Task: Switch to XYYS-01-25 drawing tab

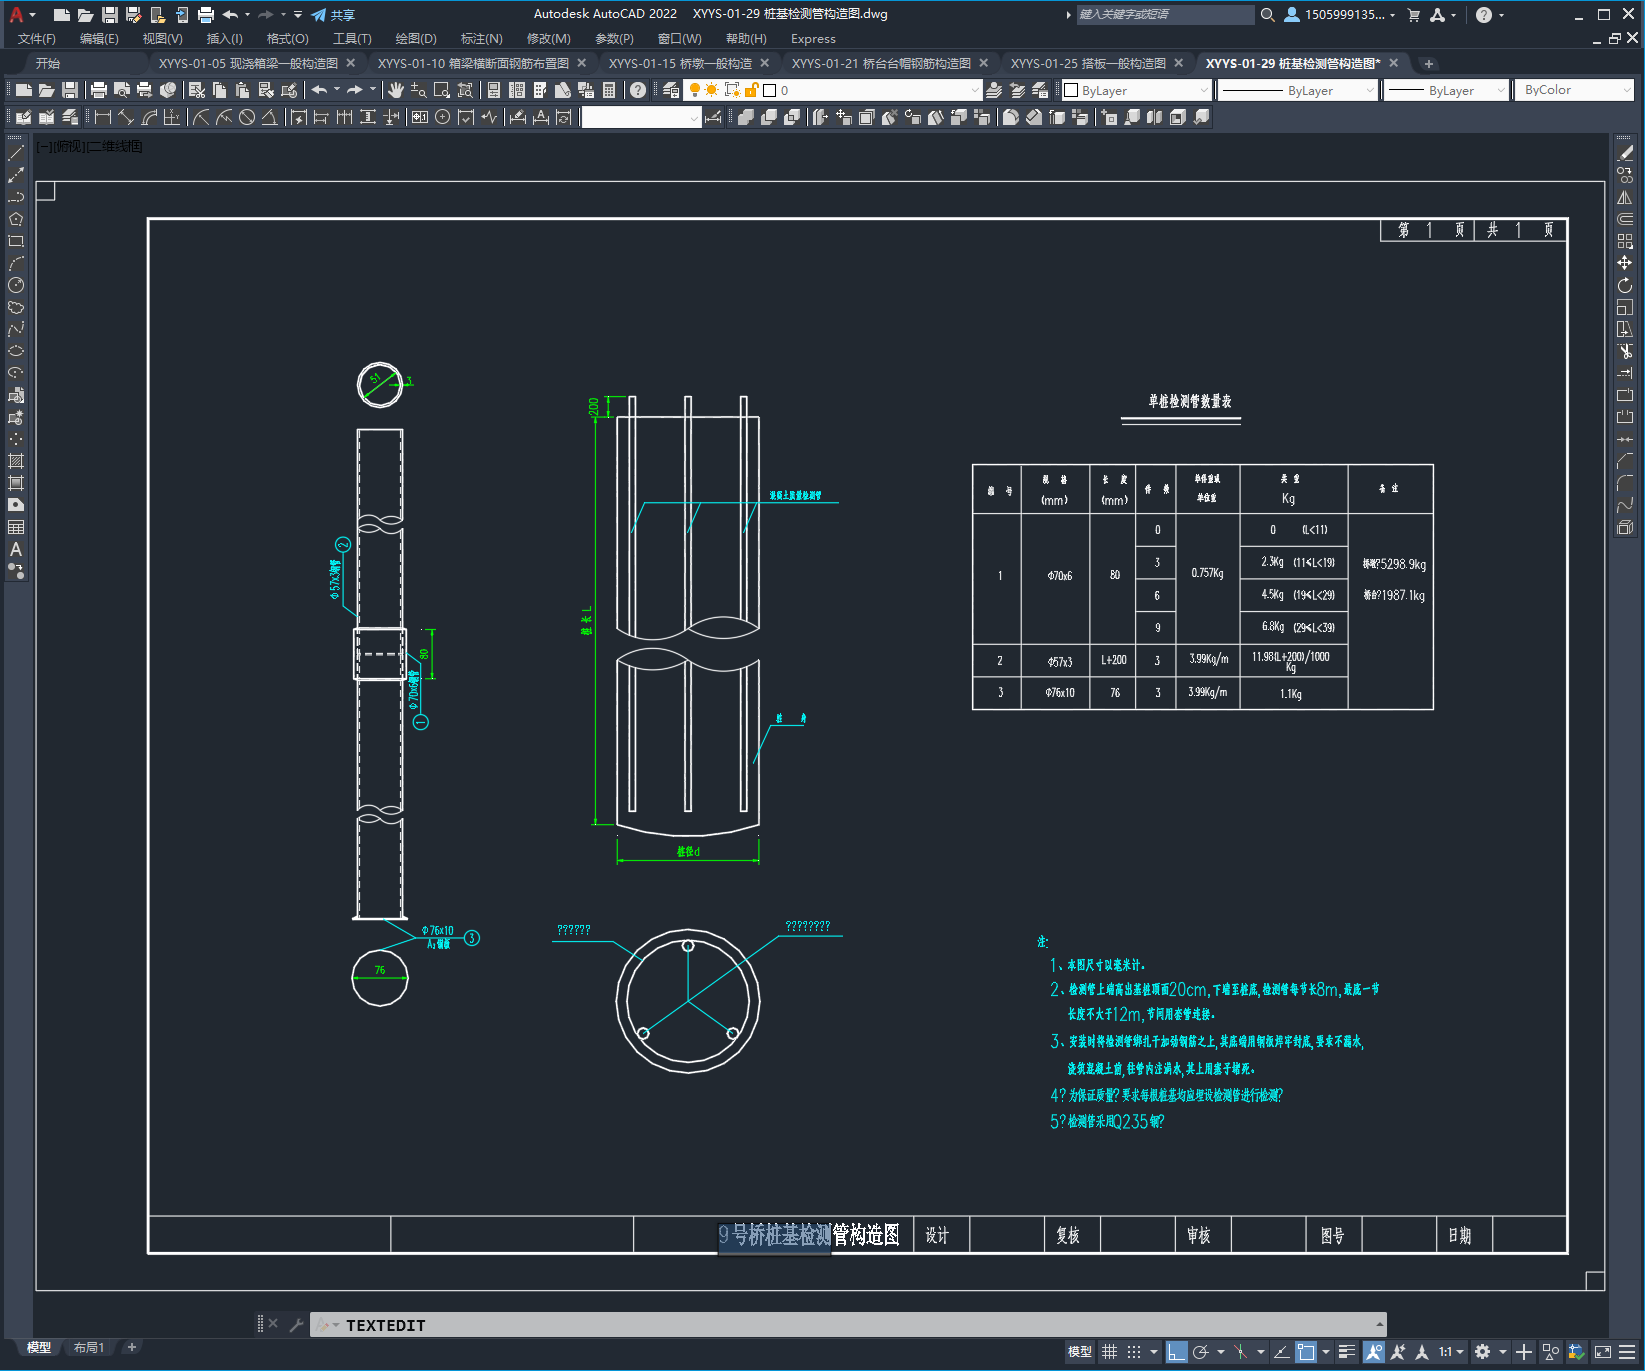Action: pyautogui.click(x=1088, y=63)
